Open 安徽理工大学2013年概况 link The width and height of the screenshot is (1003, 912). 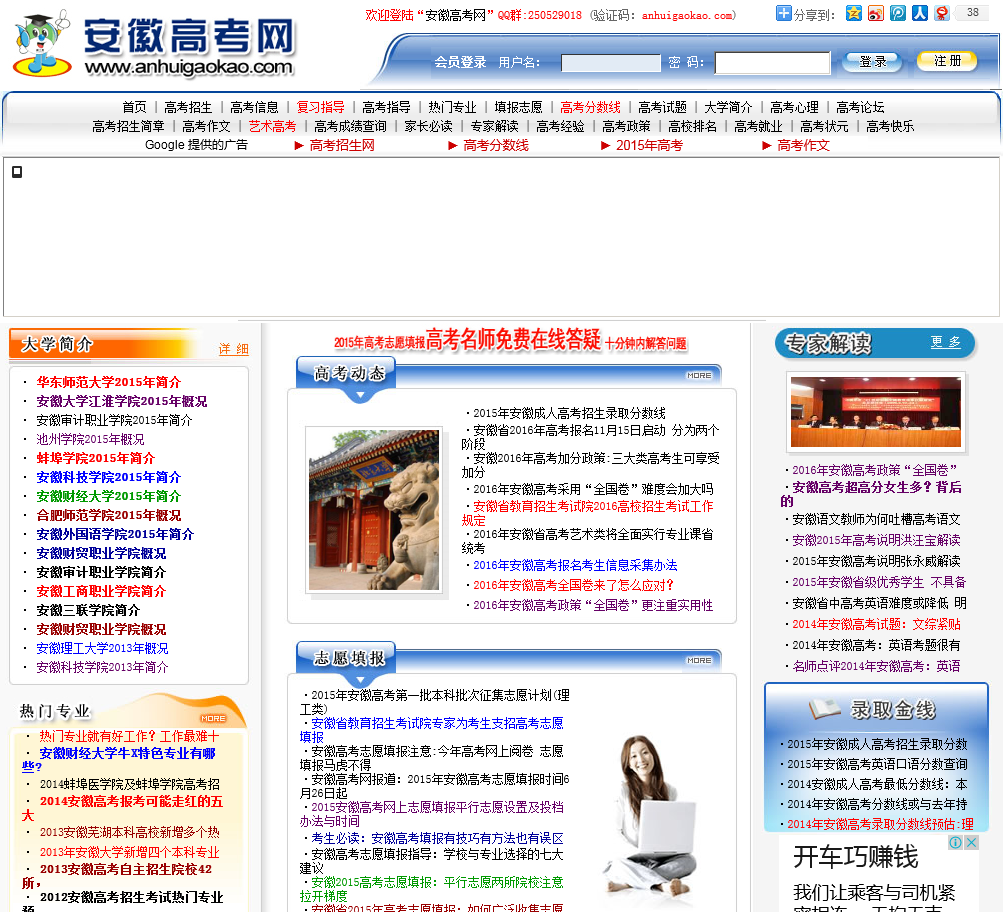pos(102,648)
